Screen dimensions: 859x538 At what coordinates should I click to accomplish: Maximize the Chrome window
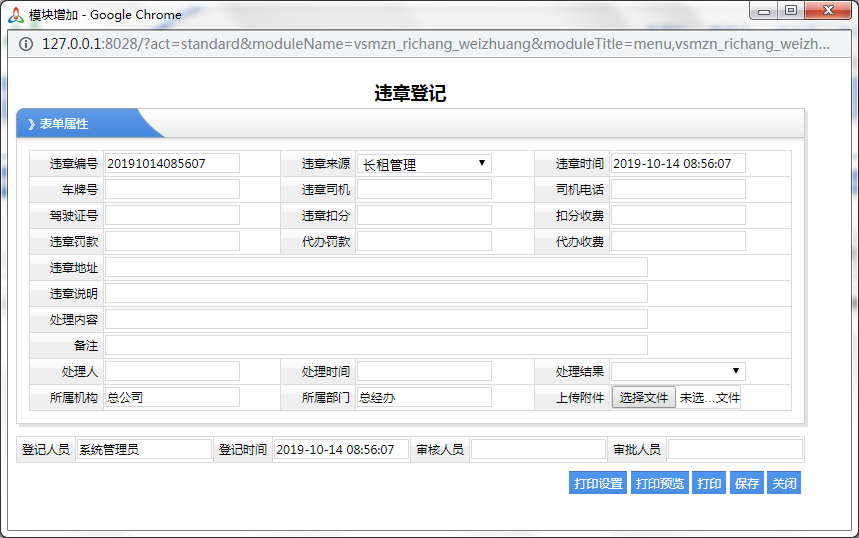791,11
